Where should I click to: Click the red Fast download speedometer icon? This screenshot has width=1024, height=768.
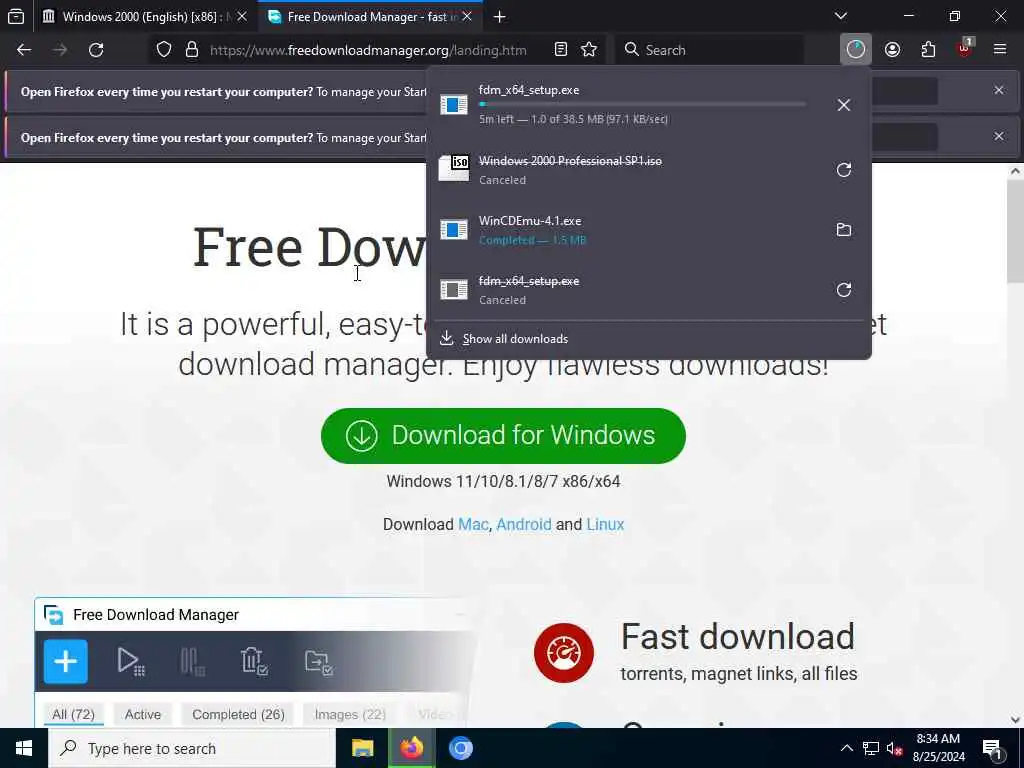564,653
